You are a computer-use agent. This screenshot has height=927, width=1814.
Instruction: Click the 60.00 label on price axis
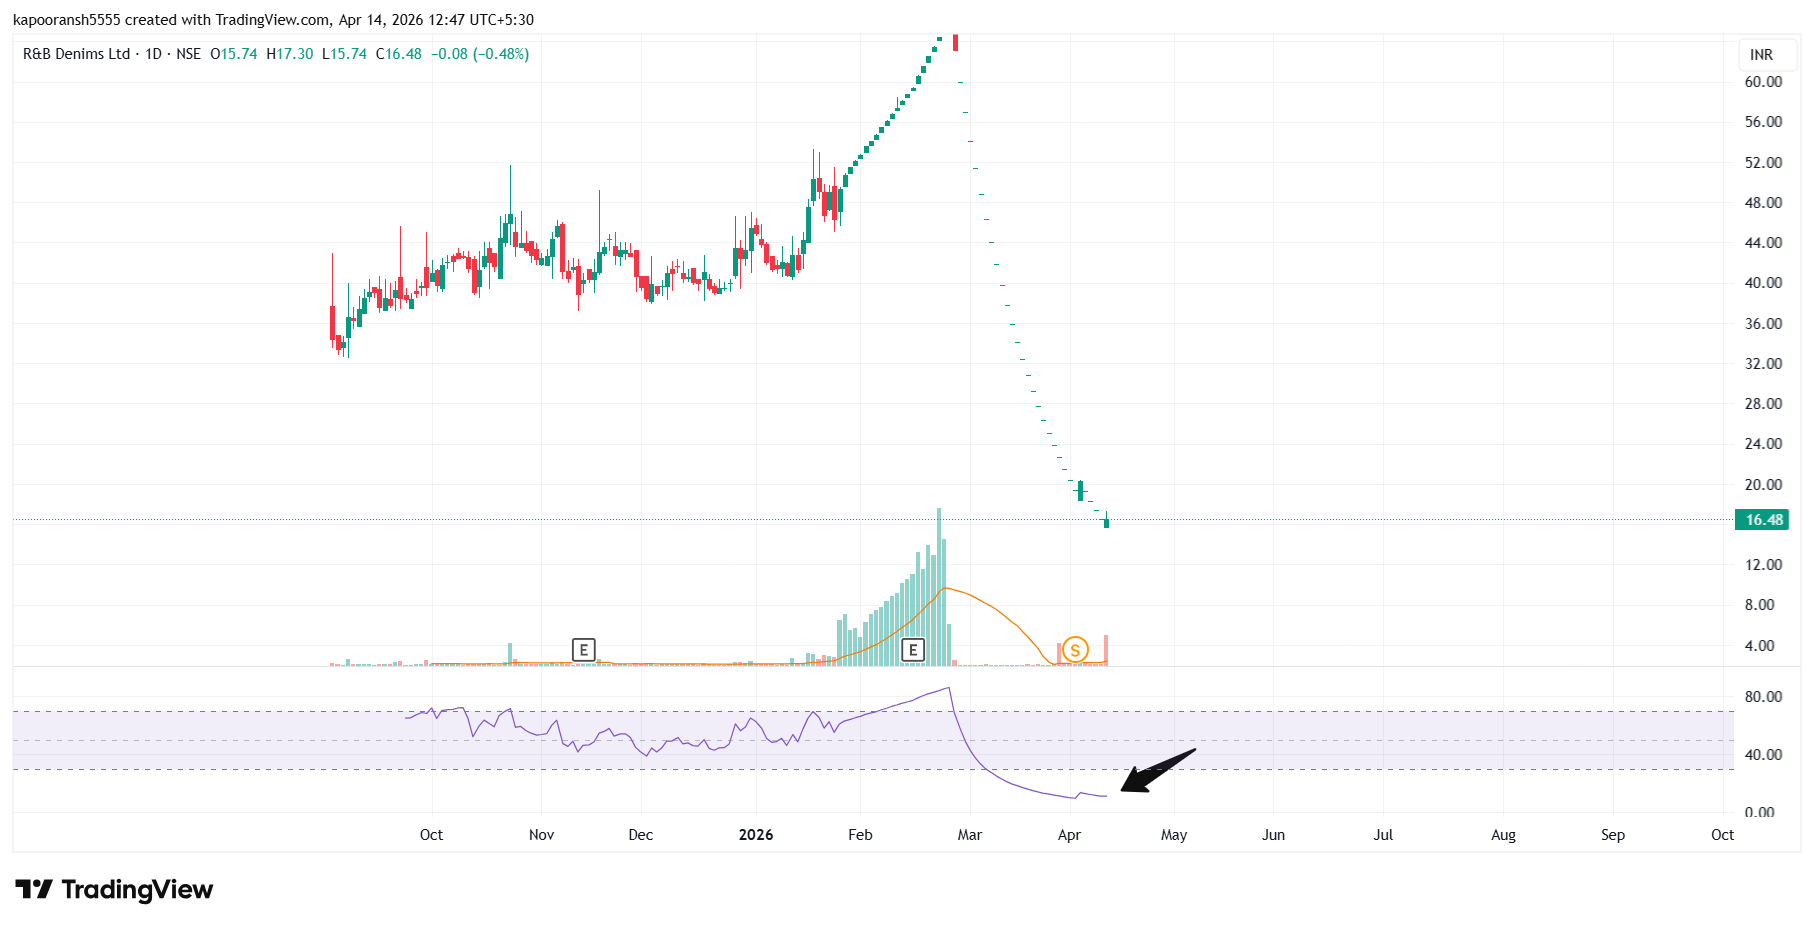[1763, 82]
